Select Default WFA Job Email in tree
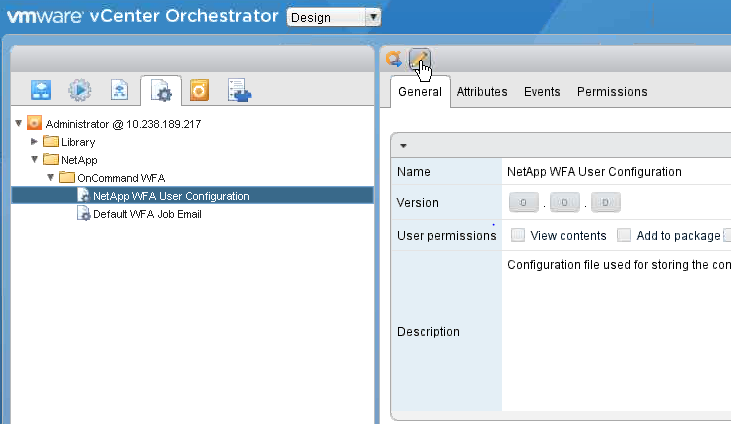Screen dimensions: 731x424 click(147, 214)
